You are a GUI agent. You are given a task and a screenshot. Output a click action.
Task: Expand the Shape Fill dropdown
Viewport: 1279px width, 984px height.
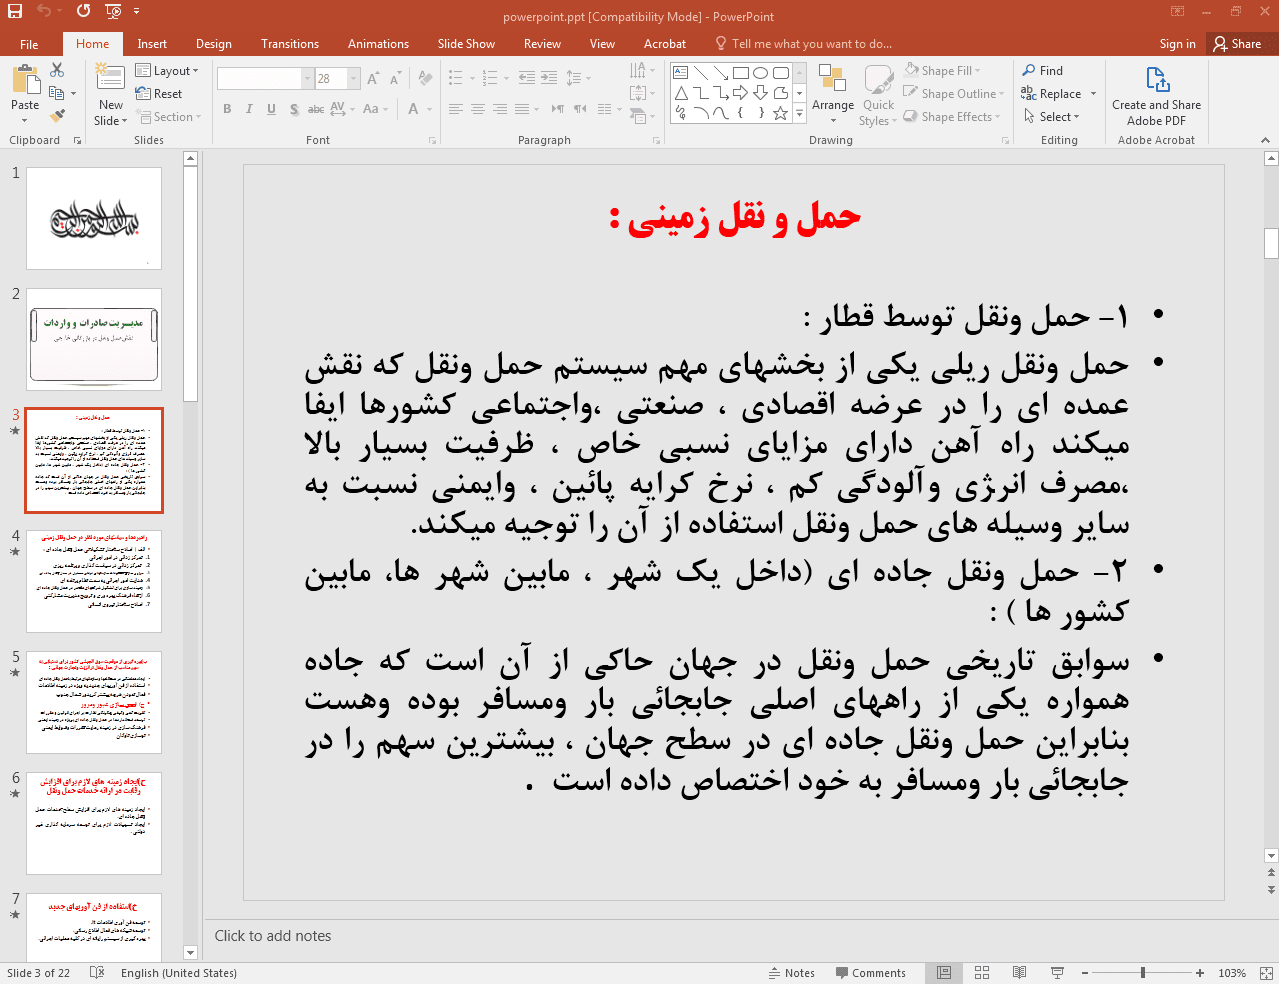pyautogui.click(x=977, y=71)
